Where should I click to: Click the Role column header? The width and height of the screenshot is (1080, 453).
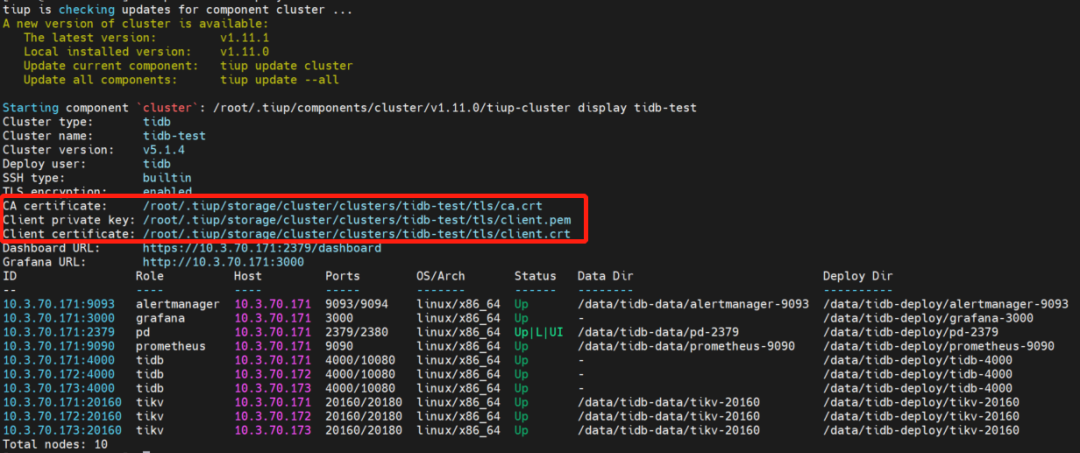coord(149,276)
